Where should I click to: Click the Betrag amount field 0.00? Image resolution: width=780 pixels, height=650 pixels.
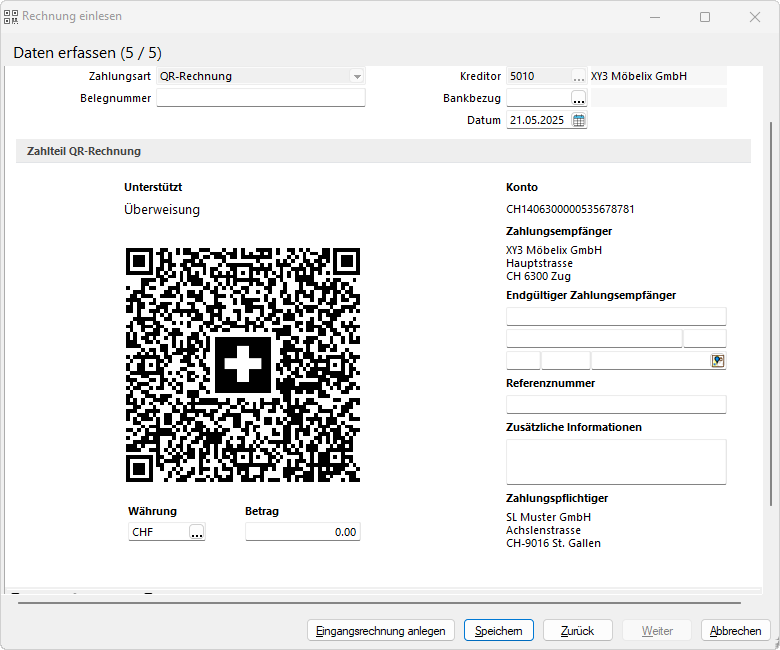tap(302, 532)
